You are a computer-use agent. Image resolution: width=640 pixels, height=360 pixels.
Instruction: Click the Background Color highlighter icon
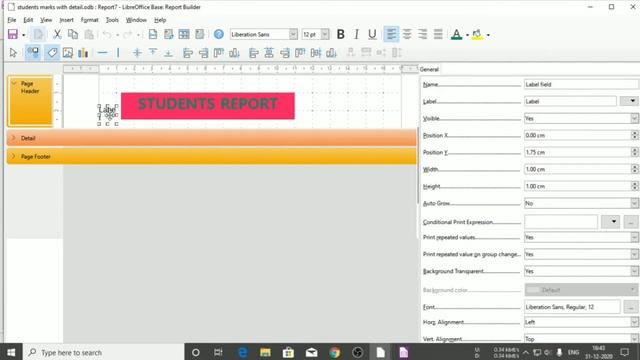point(477,34)
